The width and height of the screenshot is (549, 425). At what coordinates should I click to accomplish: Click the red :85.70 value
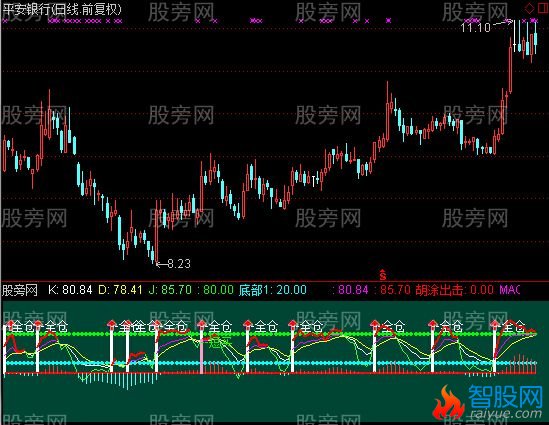tap(392, 290)
